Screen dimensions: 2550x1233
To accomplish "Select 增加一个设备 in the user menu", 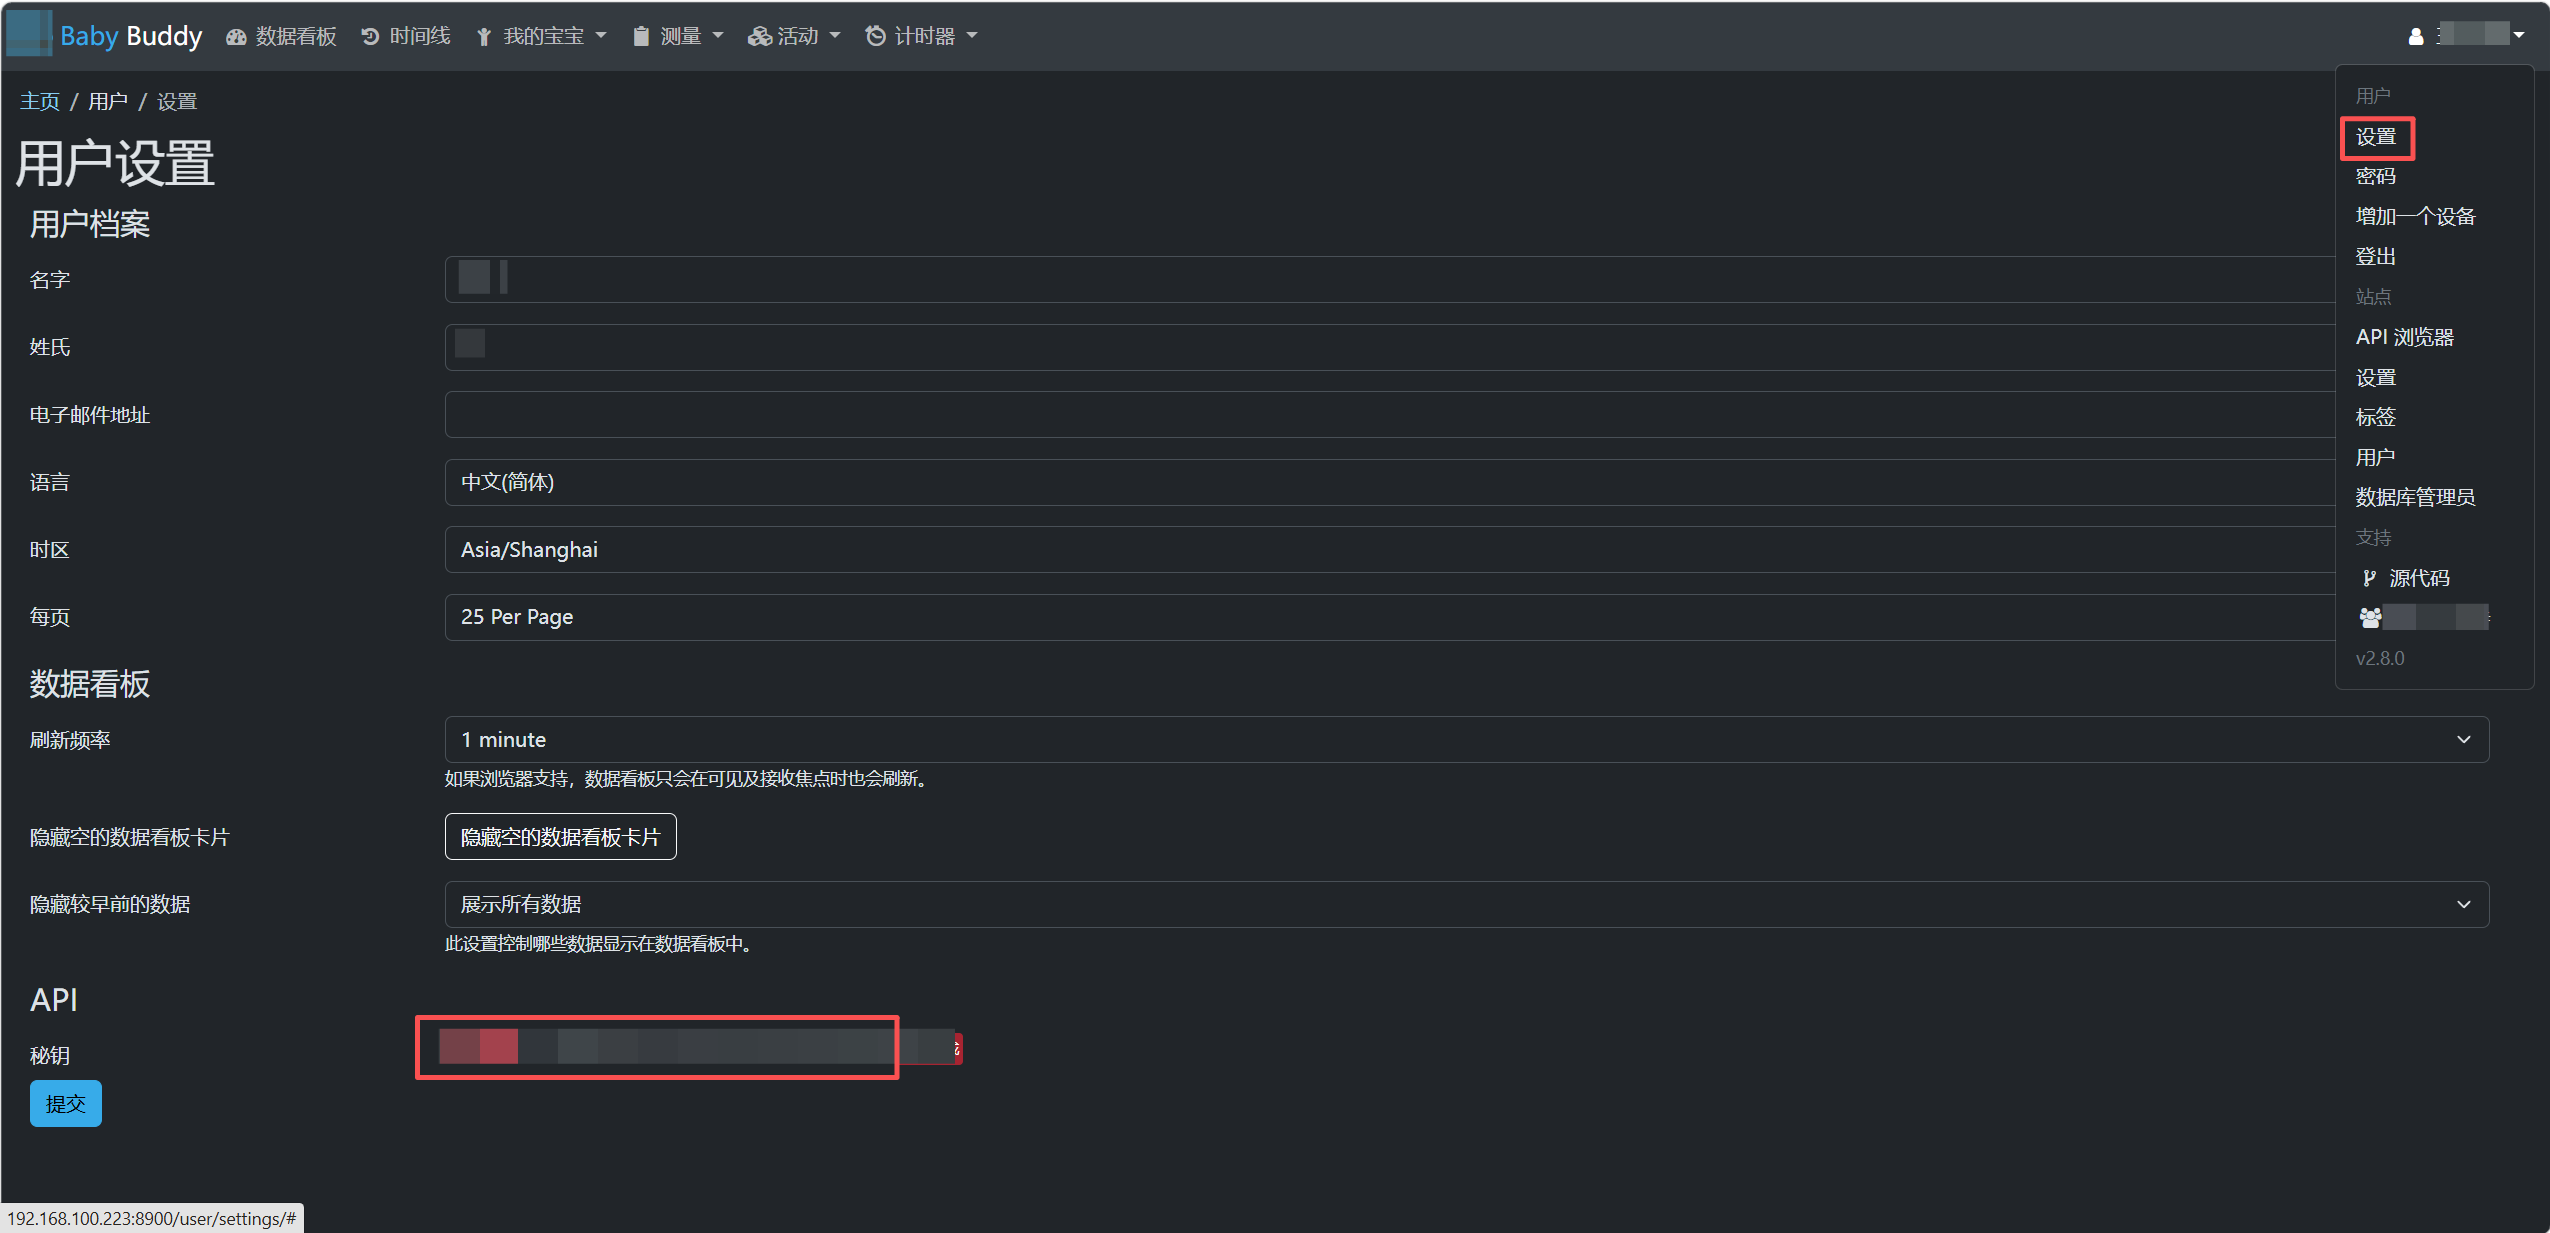I will tap(2414, 217).
